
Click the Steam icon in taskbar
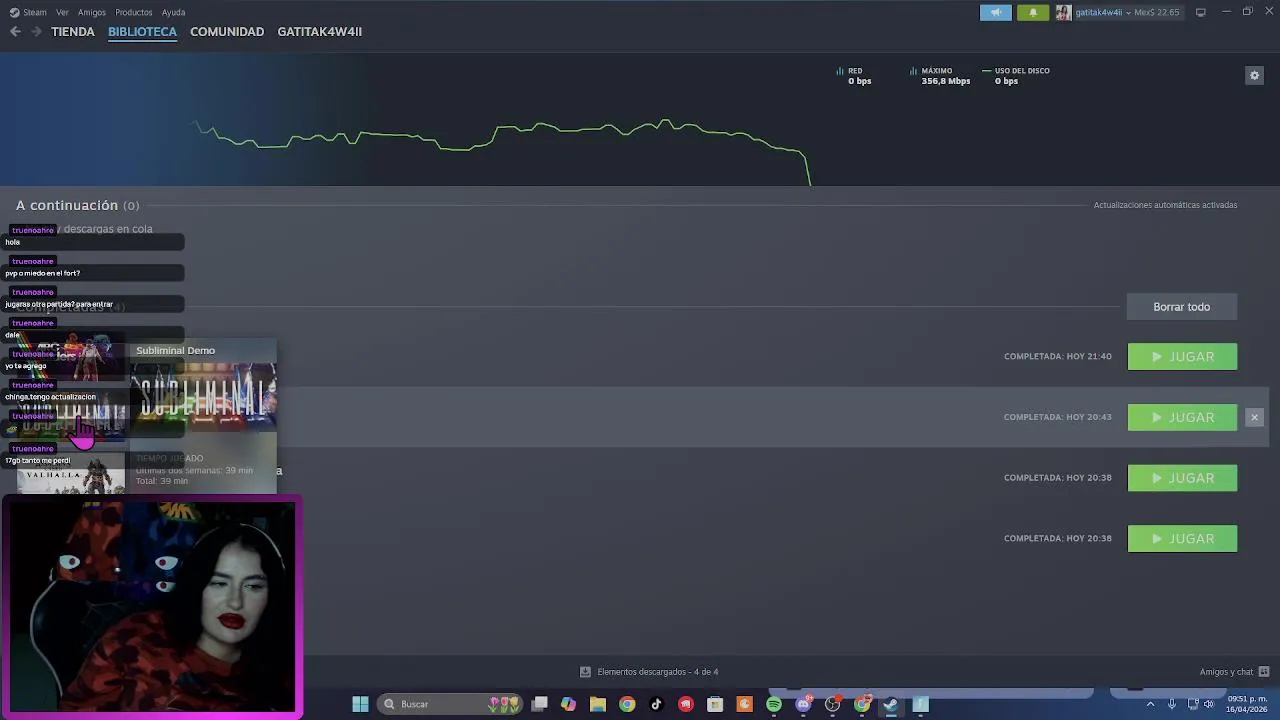[x=890, y=704]
